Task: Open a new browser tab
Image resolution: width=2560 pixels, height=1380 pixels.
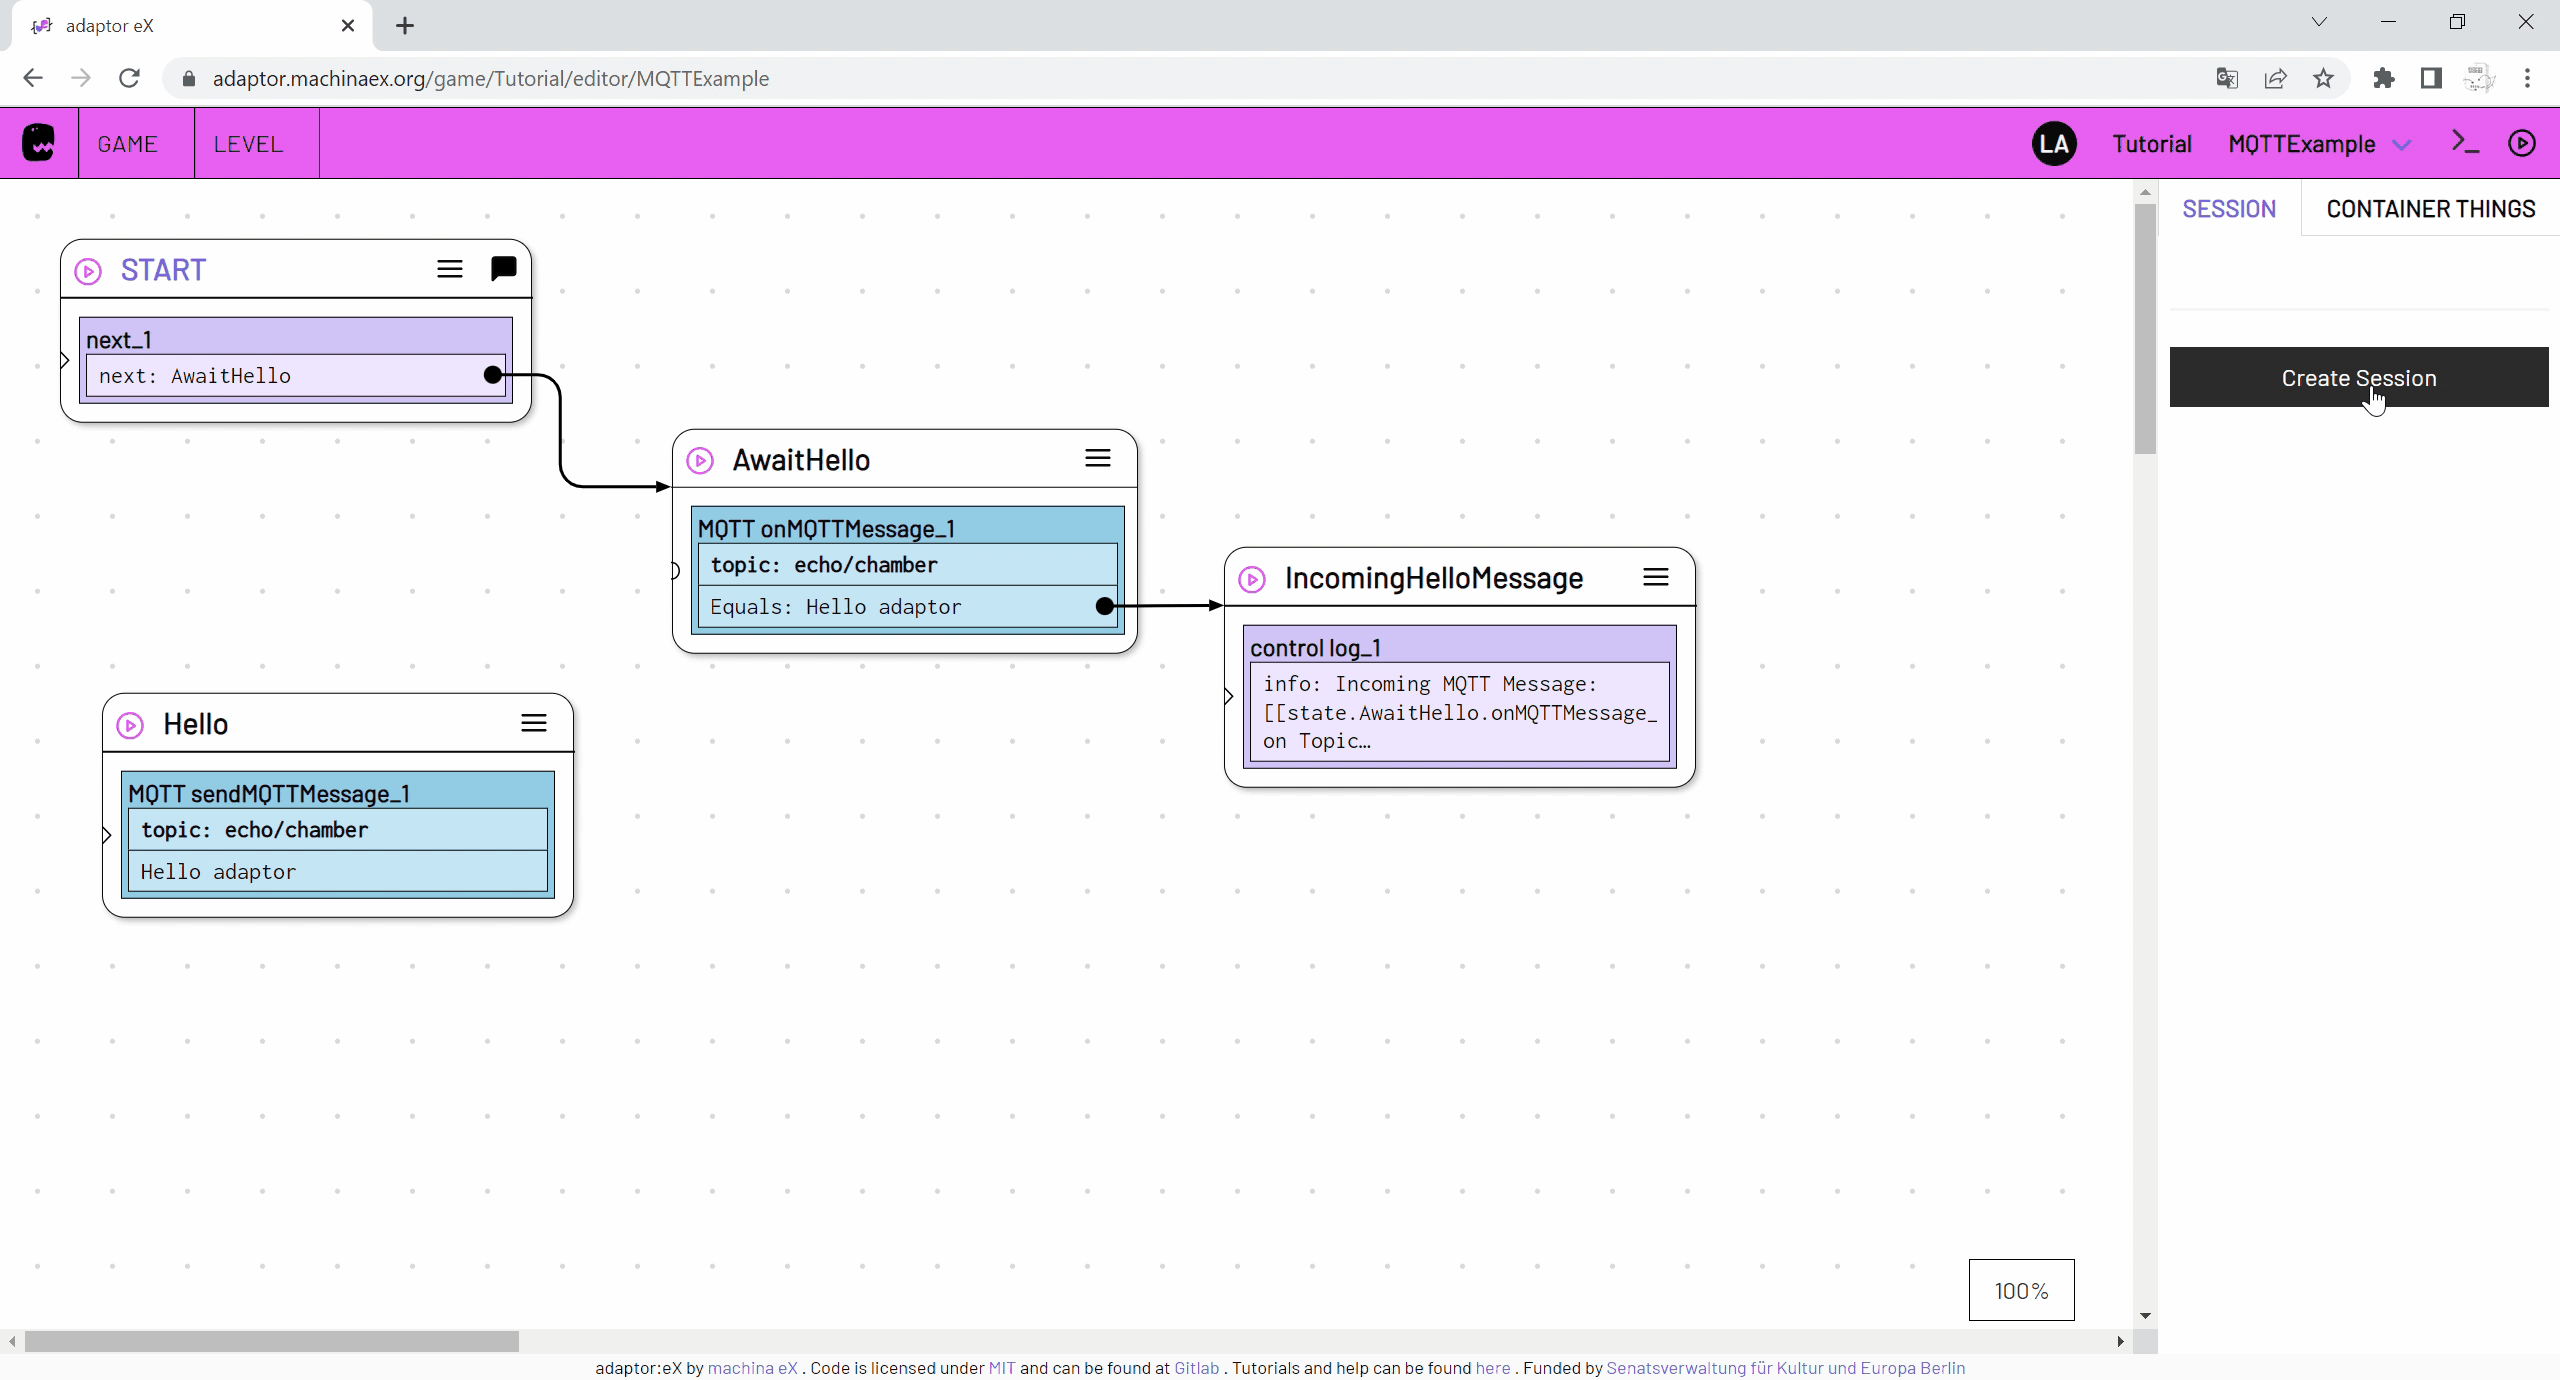Action: (405, 26)
